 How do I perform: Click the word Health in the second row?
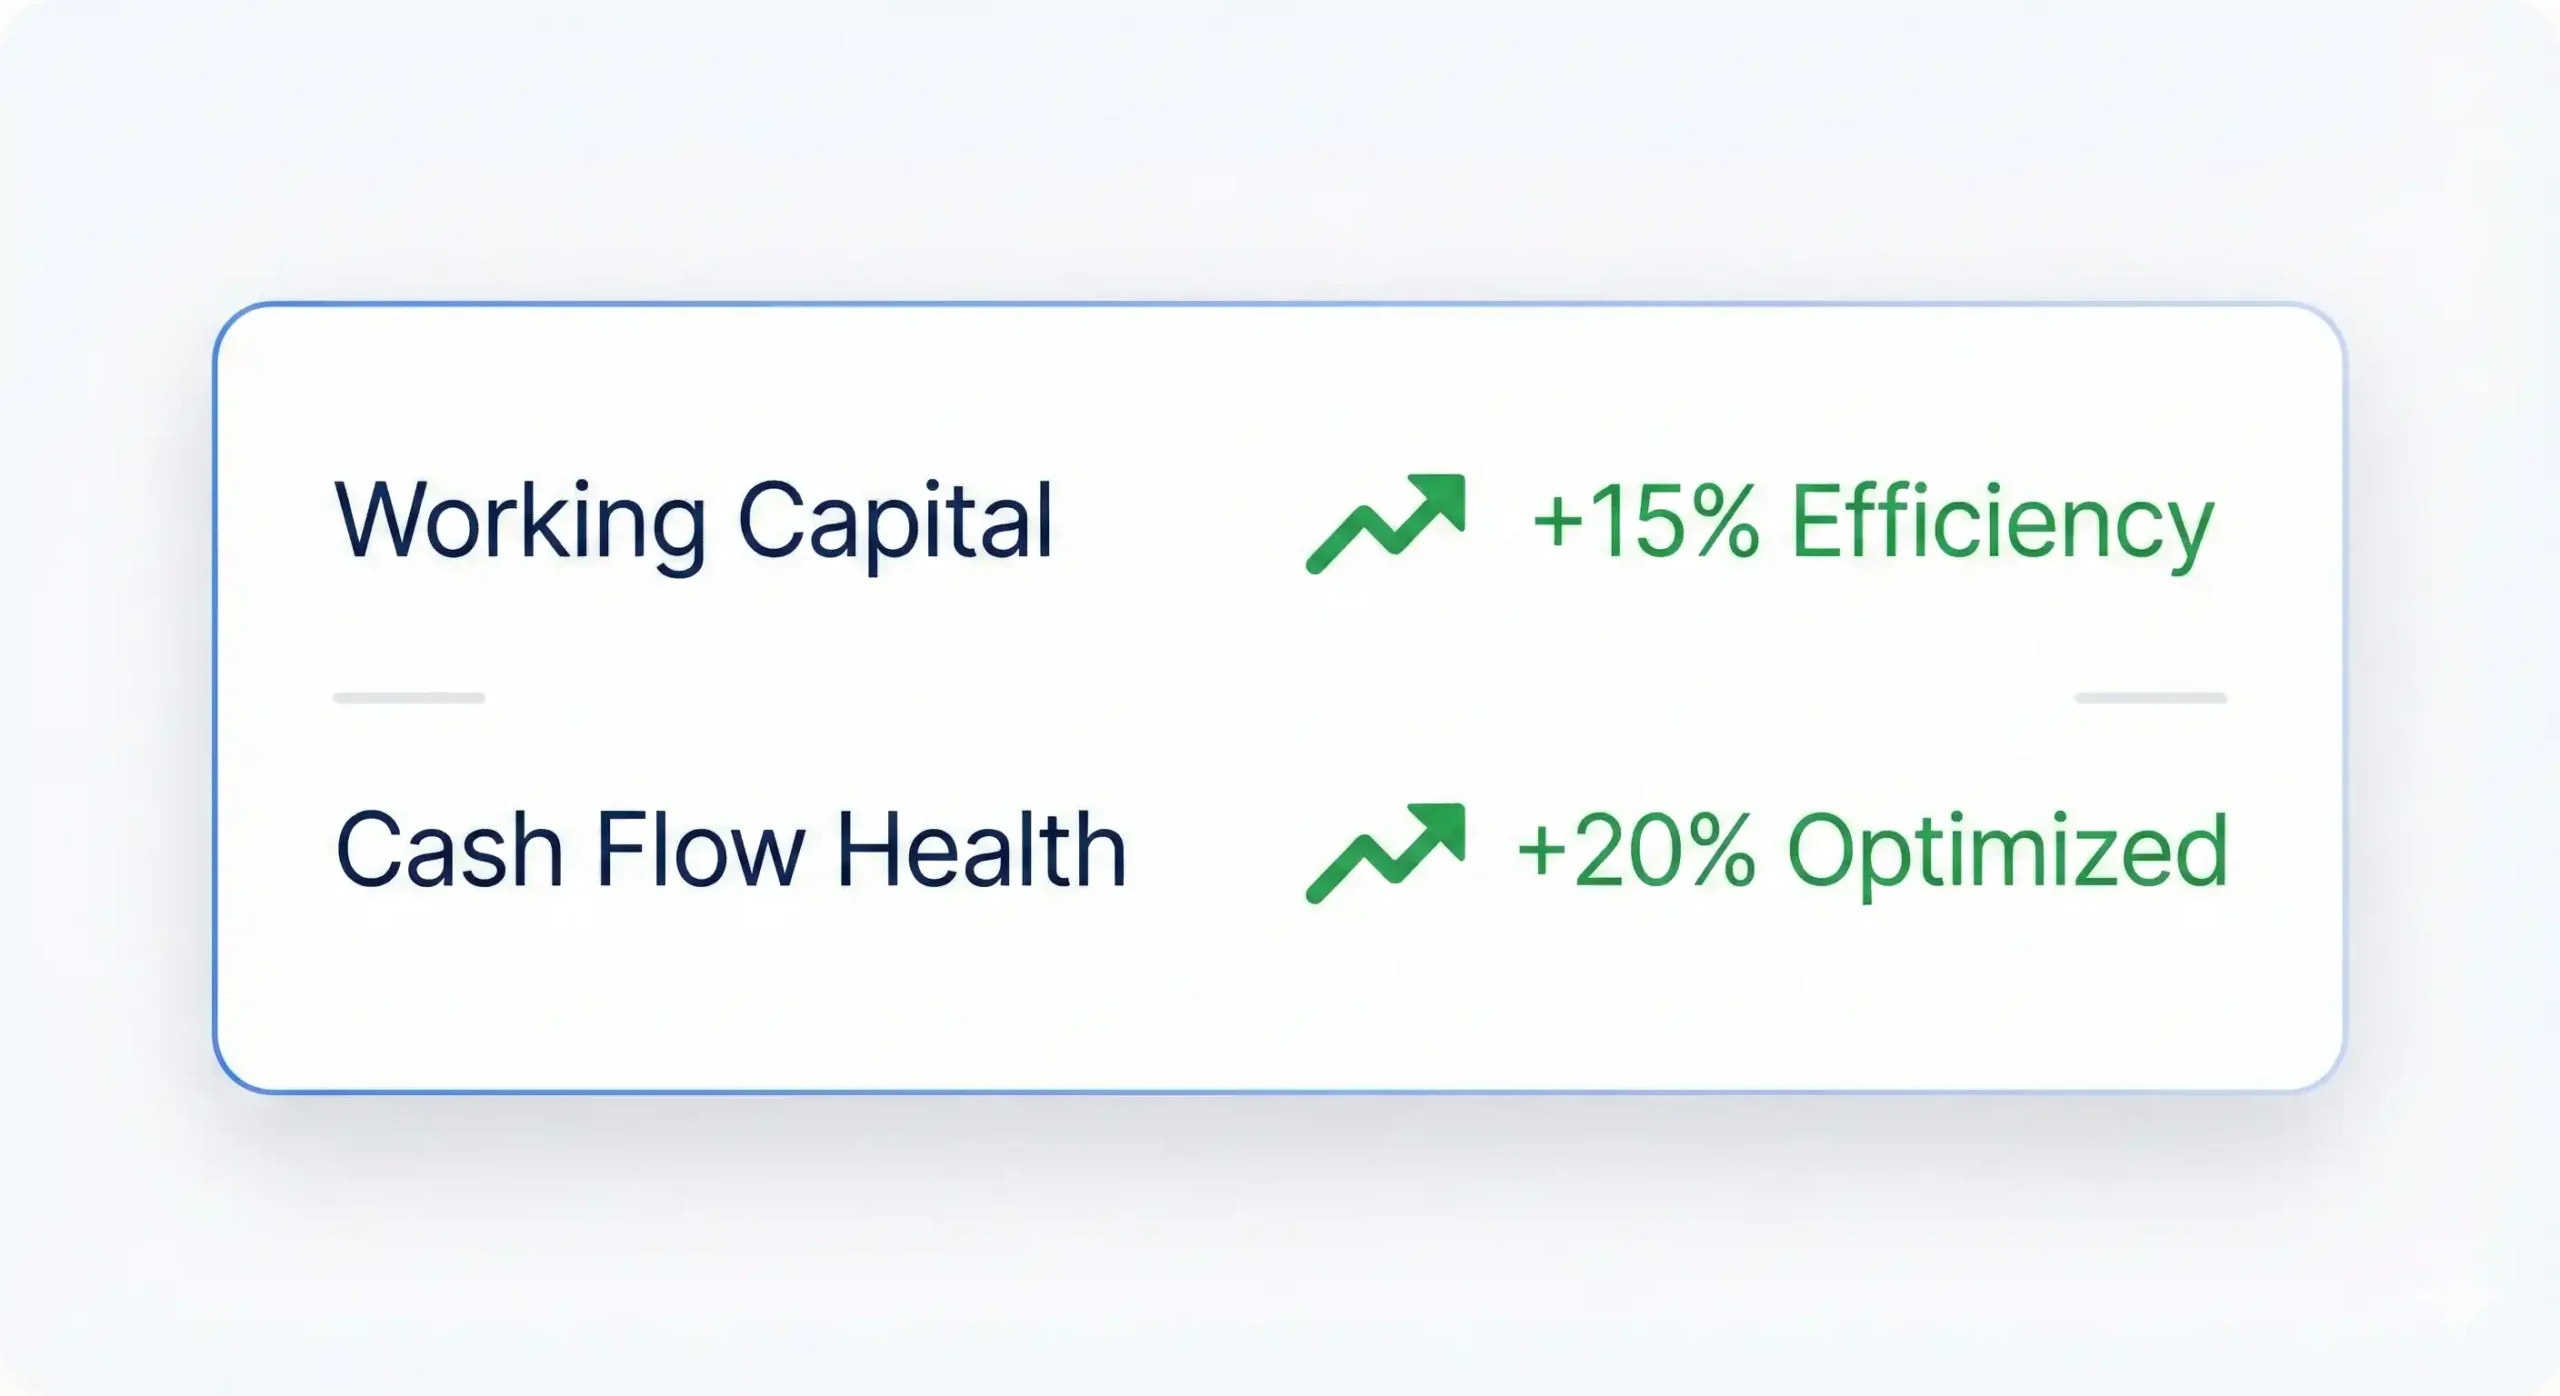click(x=981, y=851)
